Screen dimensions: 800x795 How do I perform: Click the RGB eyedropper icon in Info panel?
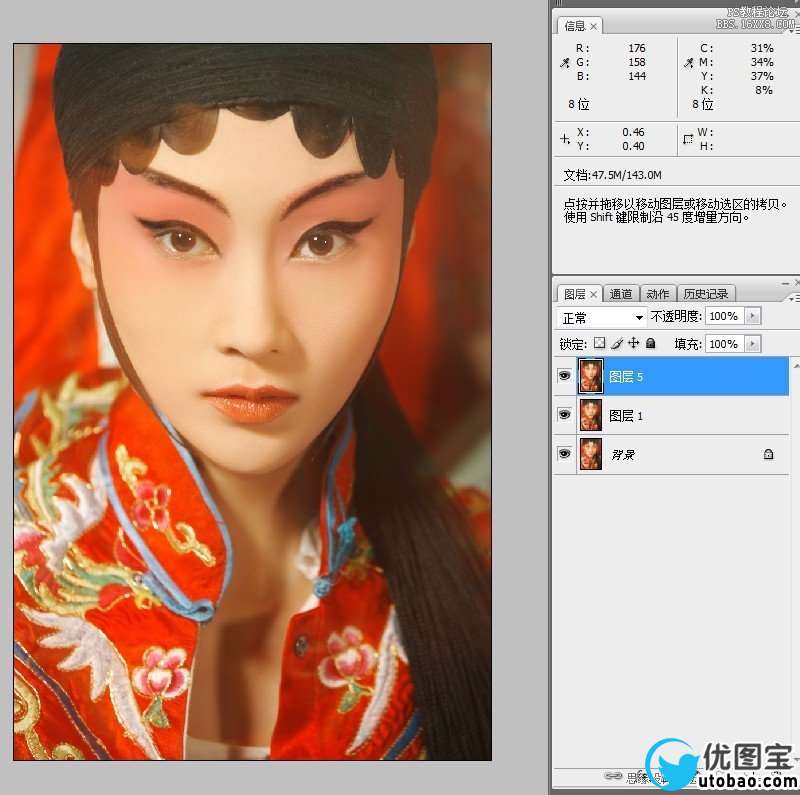click(565, 63)
